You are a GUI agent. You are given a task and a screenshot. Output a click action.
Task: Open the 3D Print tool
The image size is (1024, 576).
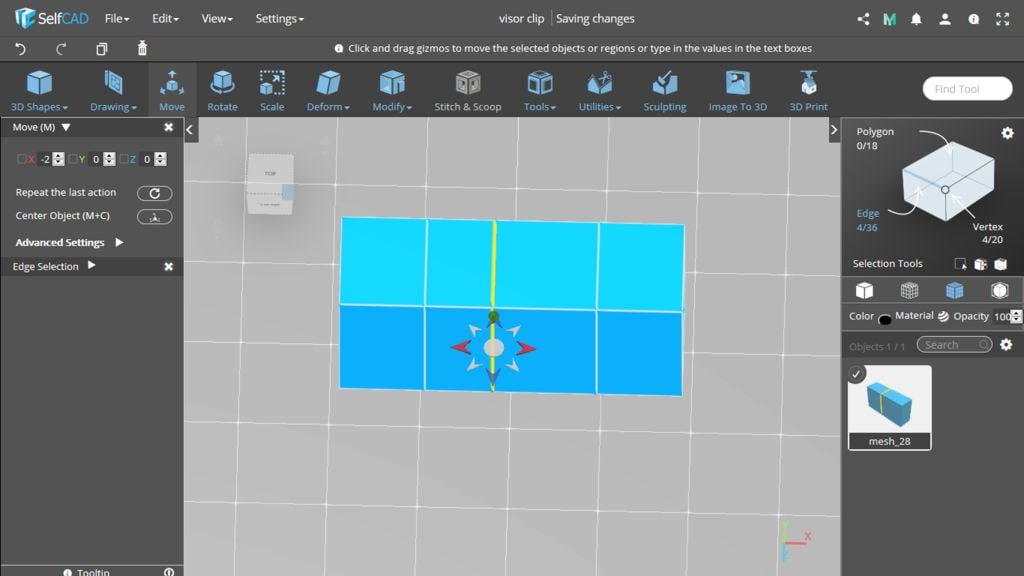[808, 90]
